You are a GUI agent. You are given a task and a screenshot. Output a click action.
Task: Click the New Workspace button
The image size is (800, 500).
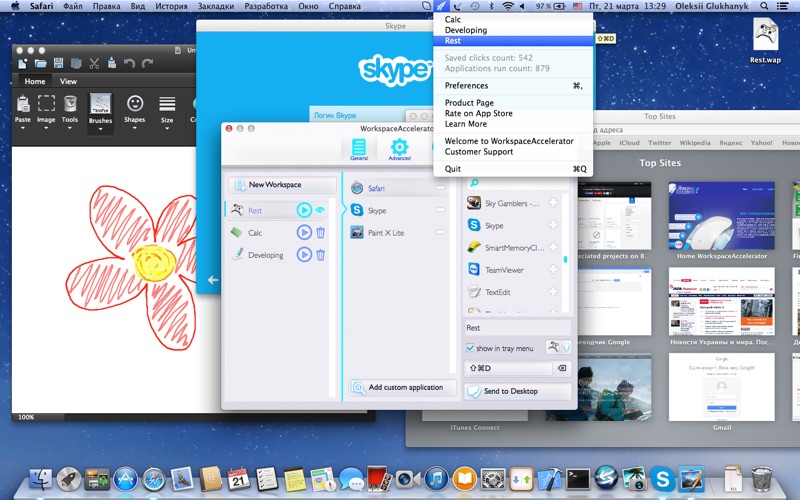click(282, 185)
